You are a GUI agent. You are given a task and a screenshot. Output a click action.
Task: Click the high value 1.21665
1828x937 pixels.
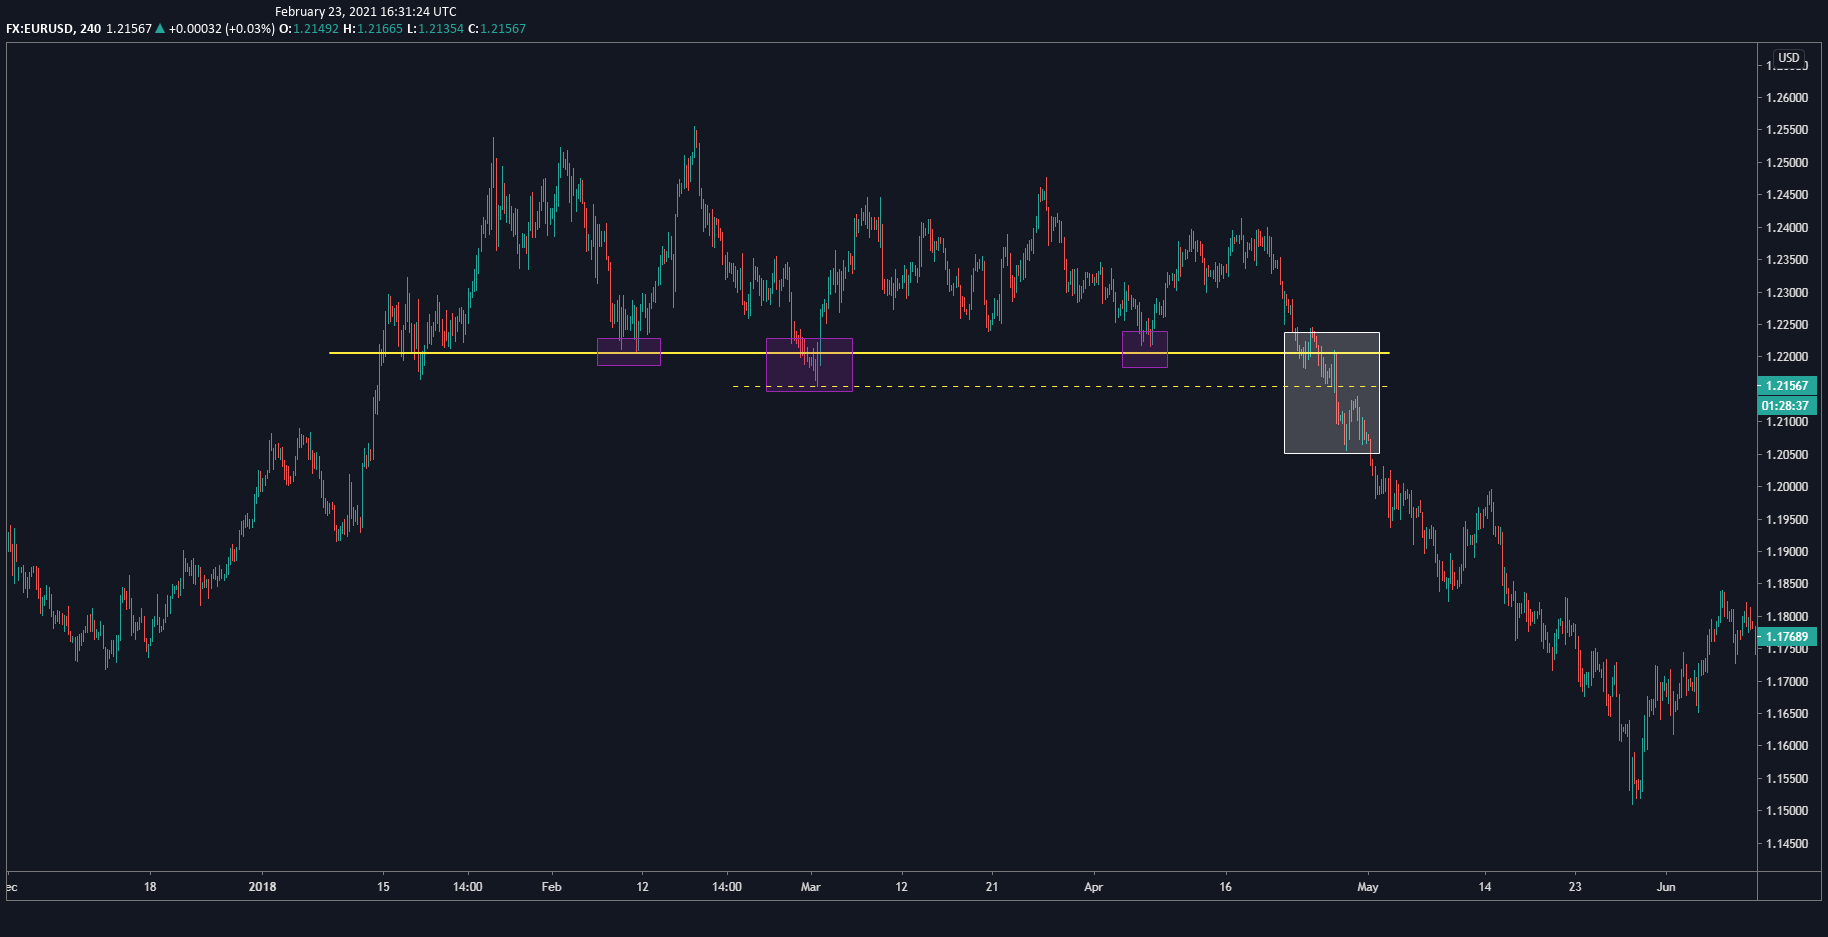[x=380, y=29]
